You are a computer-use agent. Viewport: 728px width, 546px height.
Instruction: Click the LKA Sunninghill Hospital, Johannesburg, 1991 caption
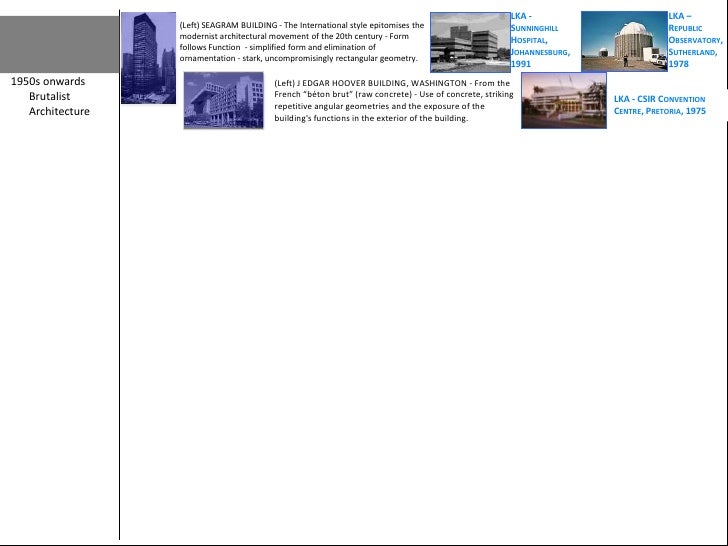tap(540, 40)
